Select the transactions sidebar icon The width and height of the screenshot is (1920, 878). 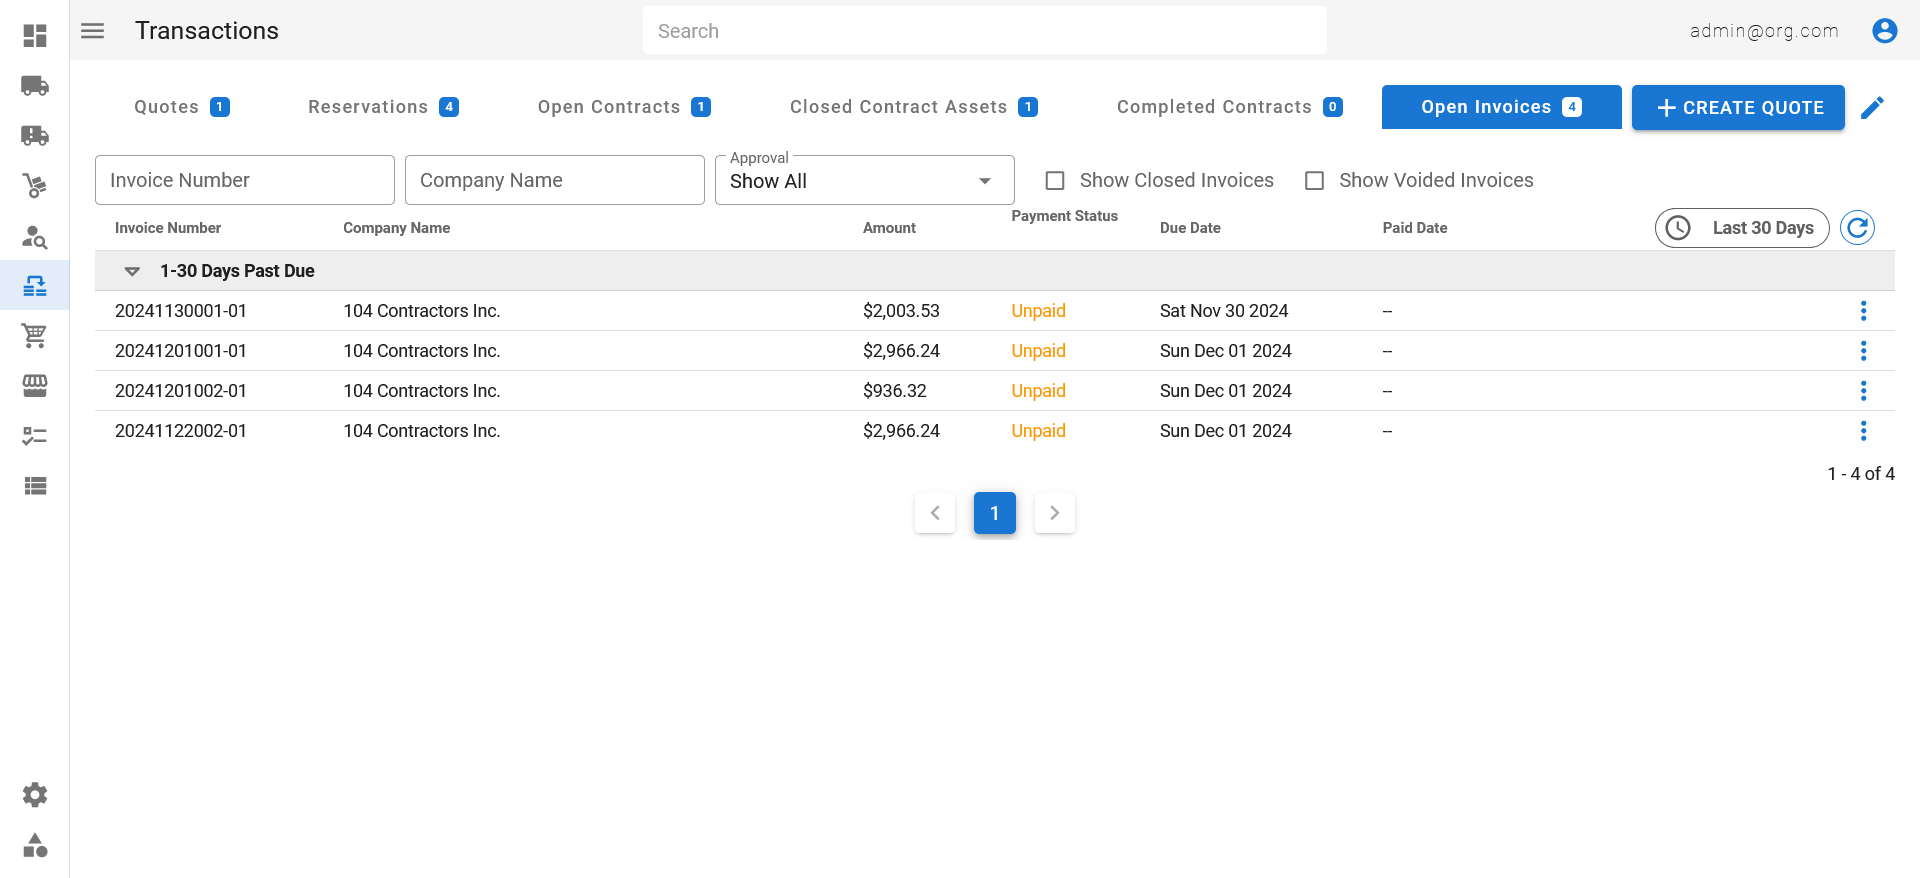pyautogui.click(x=35, y=286)
